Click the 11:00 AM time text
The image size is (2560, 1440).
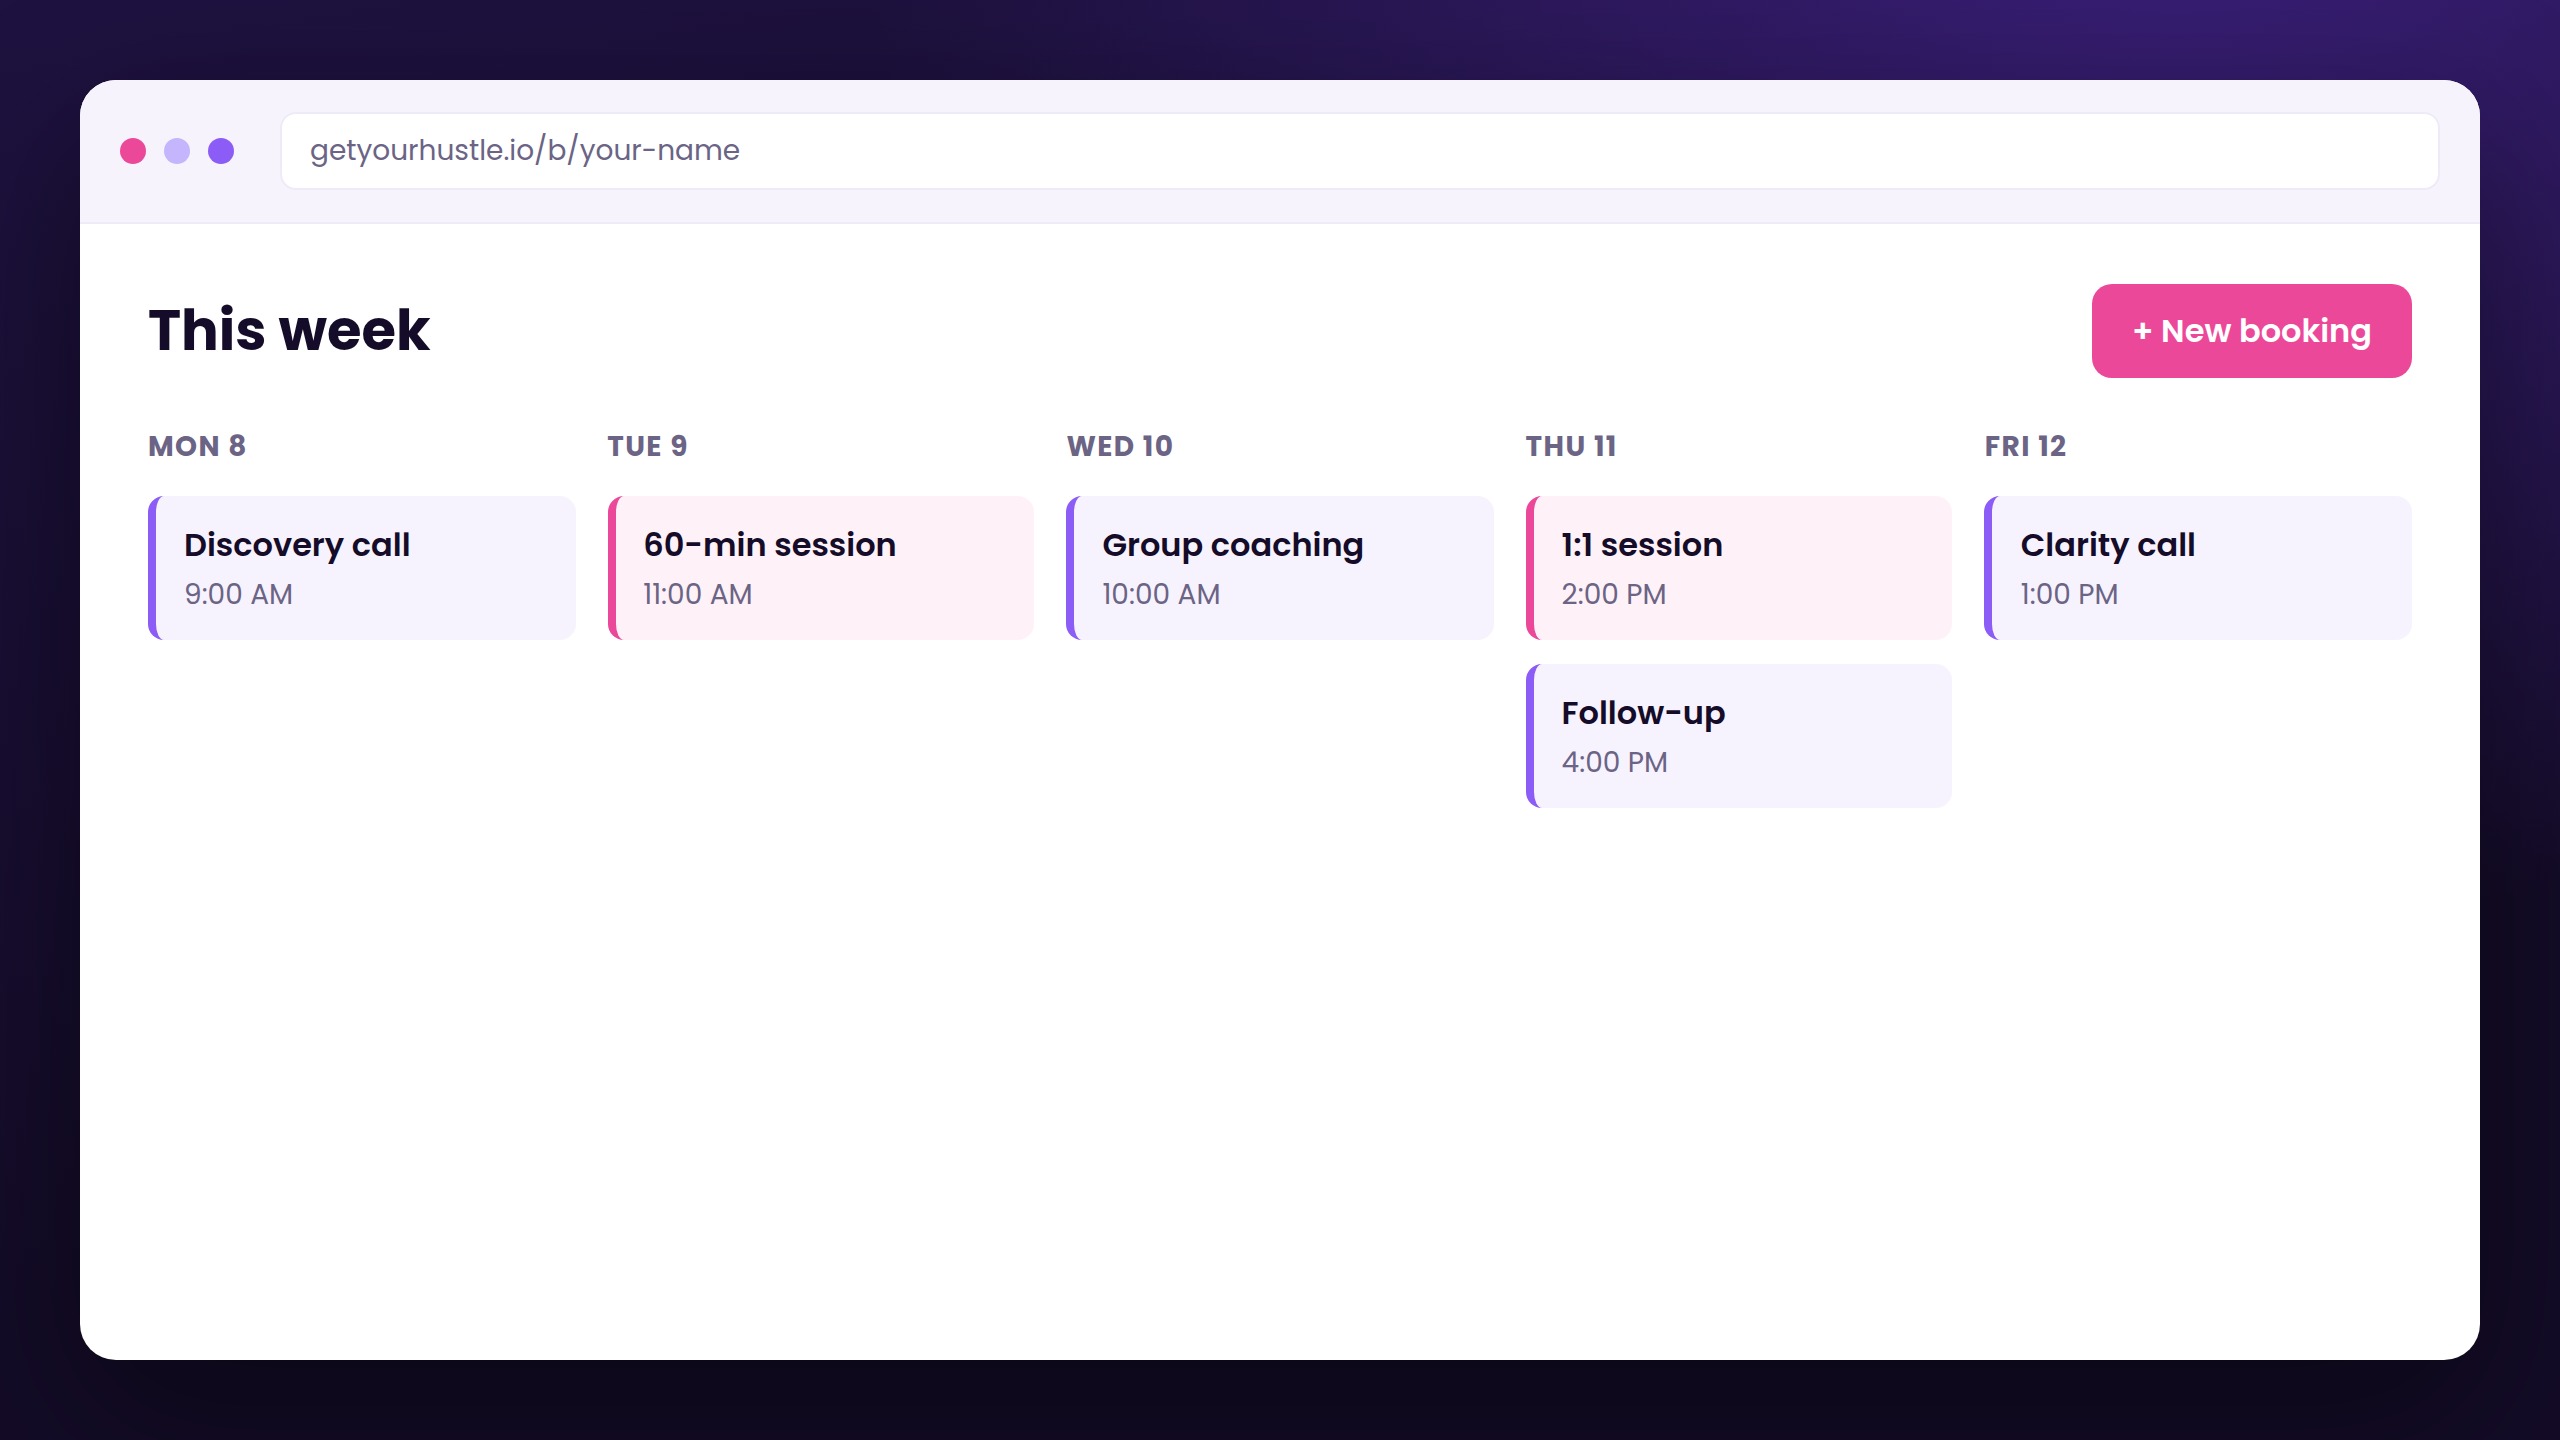tap(698, 594)
